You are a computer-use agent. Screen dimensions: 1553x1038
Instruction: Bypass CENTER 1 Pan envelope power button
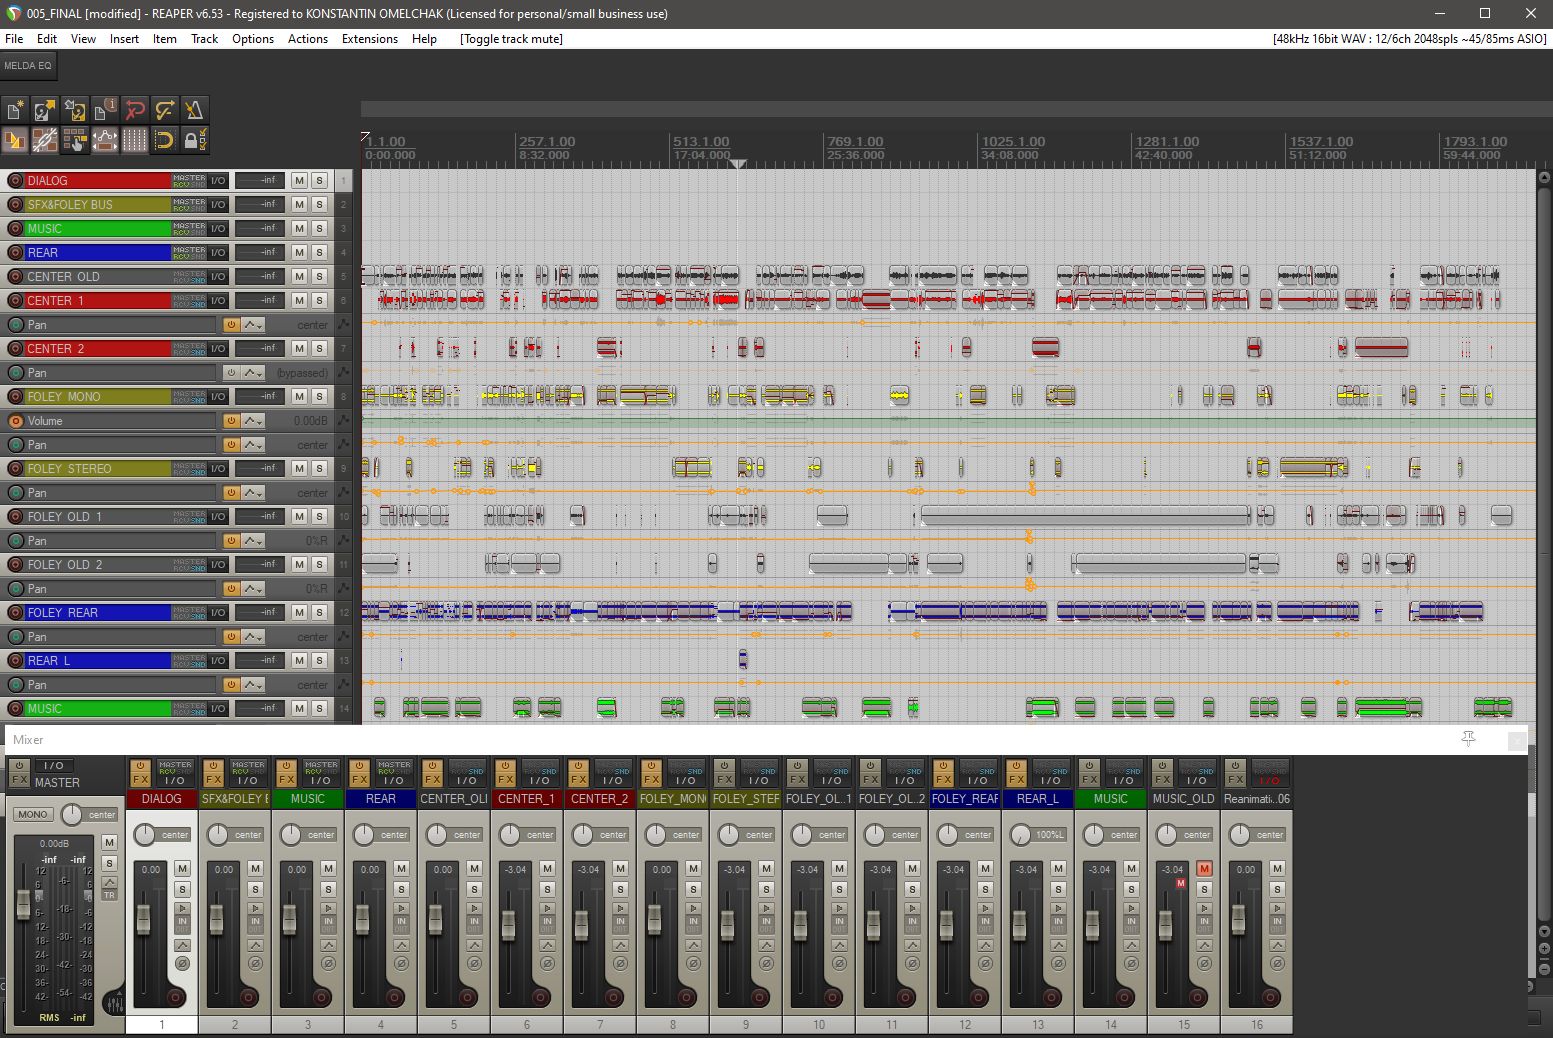(231, 325)
